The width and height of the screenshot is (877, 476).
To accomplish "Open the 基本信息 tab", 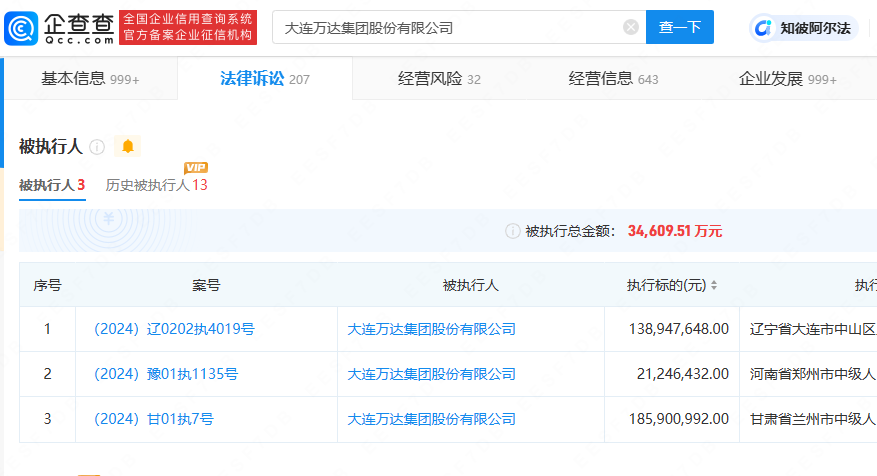I will (x=89, y=79).
